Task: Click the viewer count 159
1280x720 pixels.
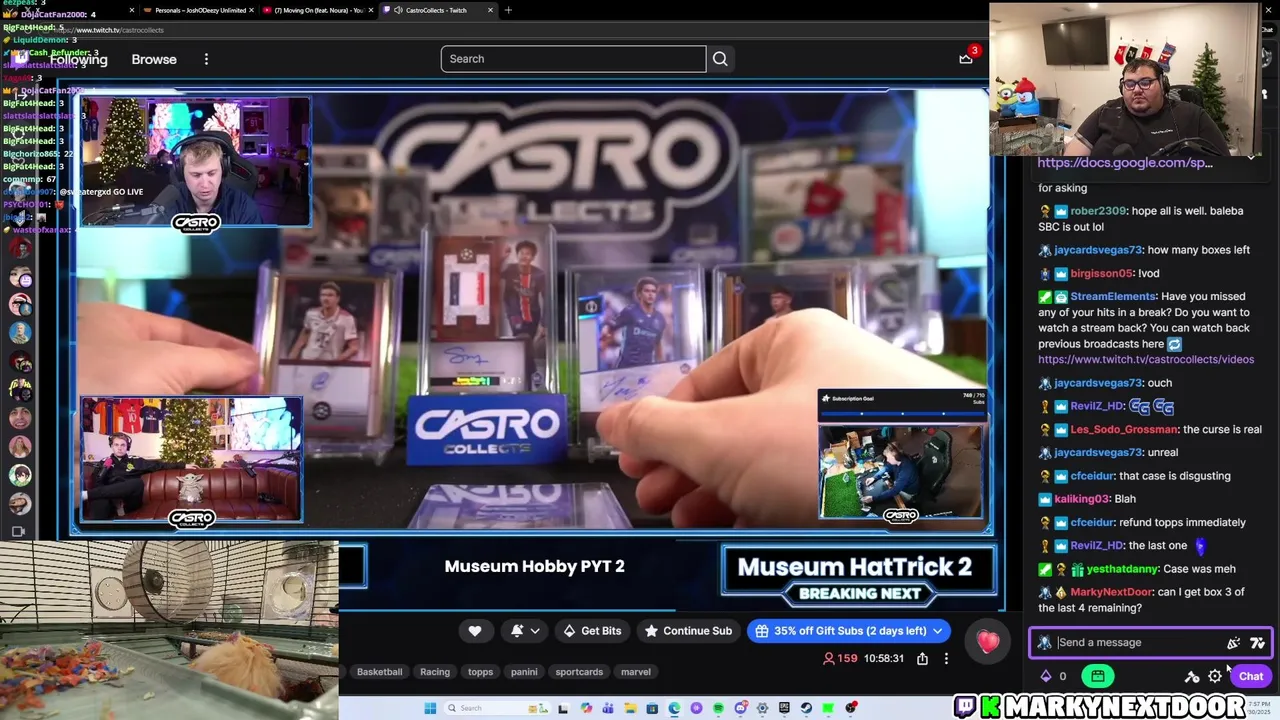Action: tap(840, 658)
